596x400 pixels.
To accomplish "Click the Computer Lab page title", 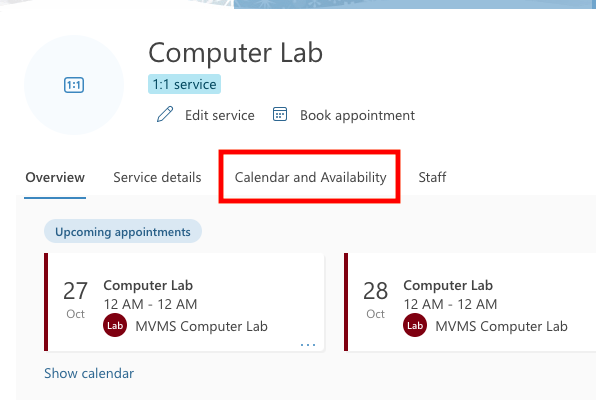I will point(236,52).
